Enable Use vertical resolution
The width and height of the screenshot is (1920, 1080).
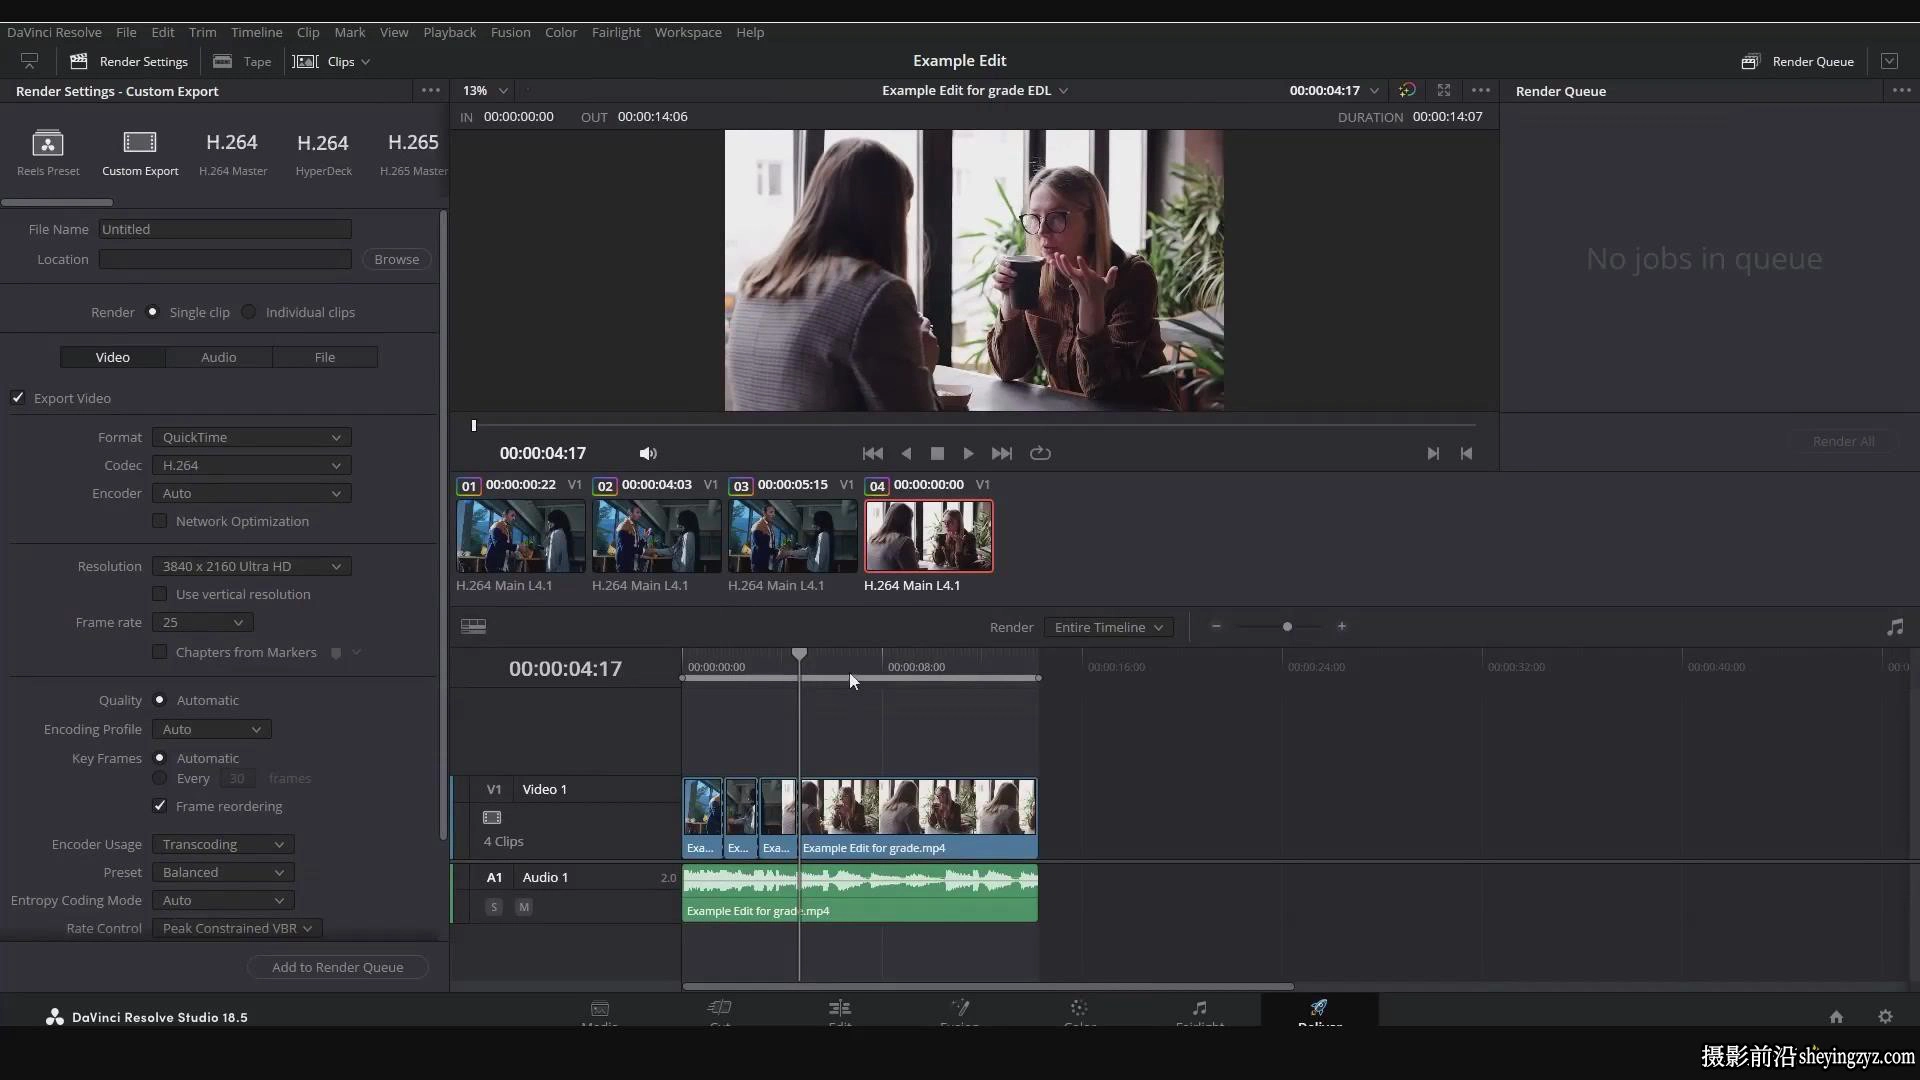point(159,594)
